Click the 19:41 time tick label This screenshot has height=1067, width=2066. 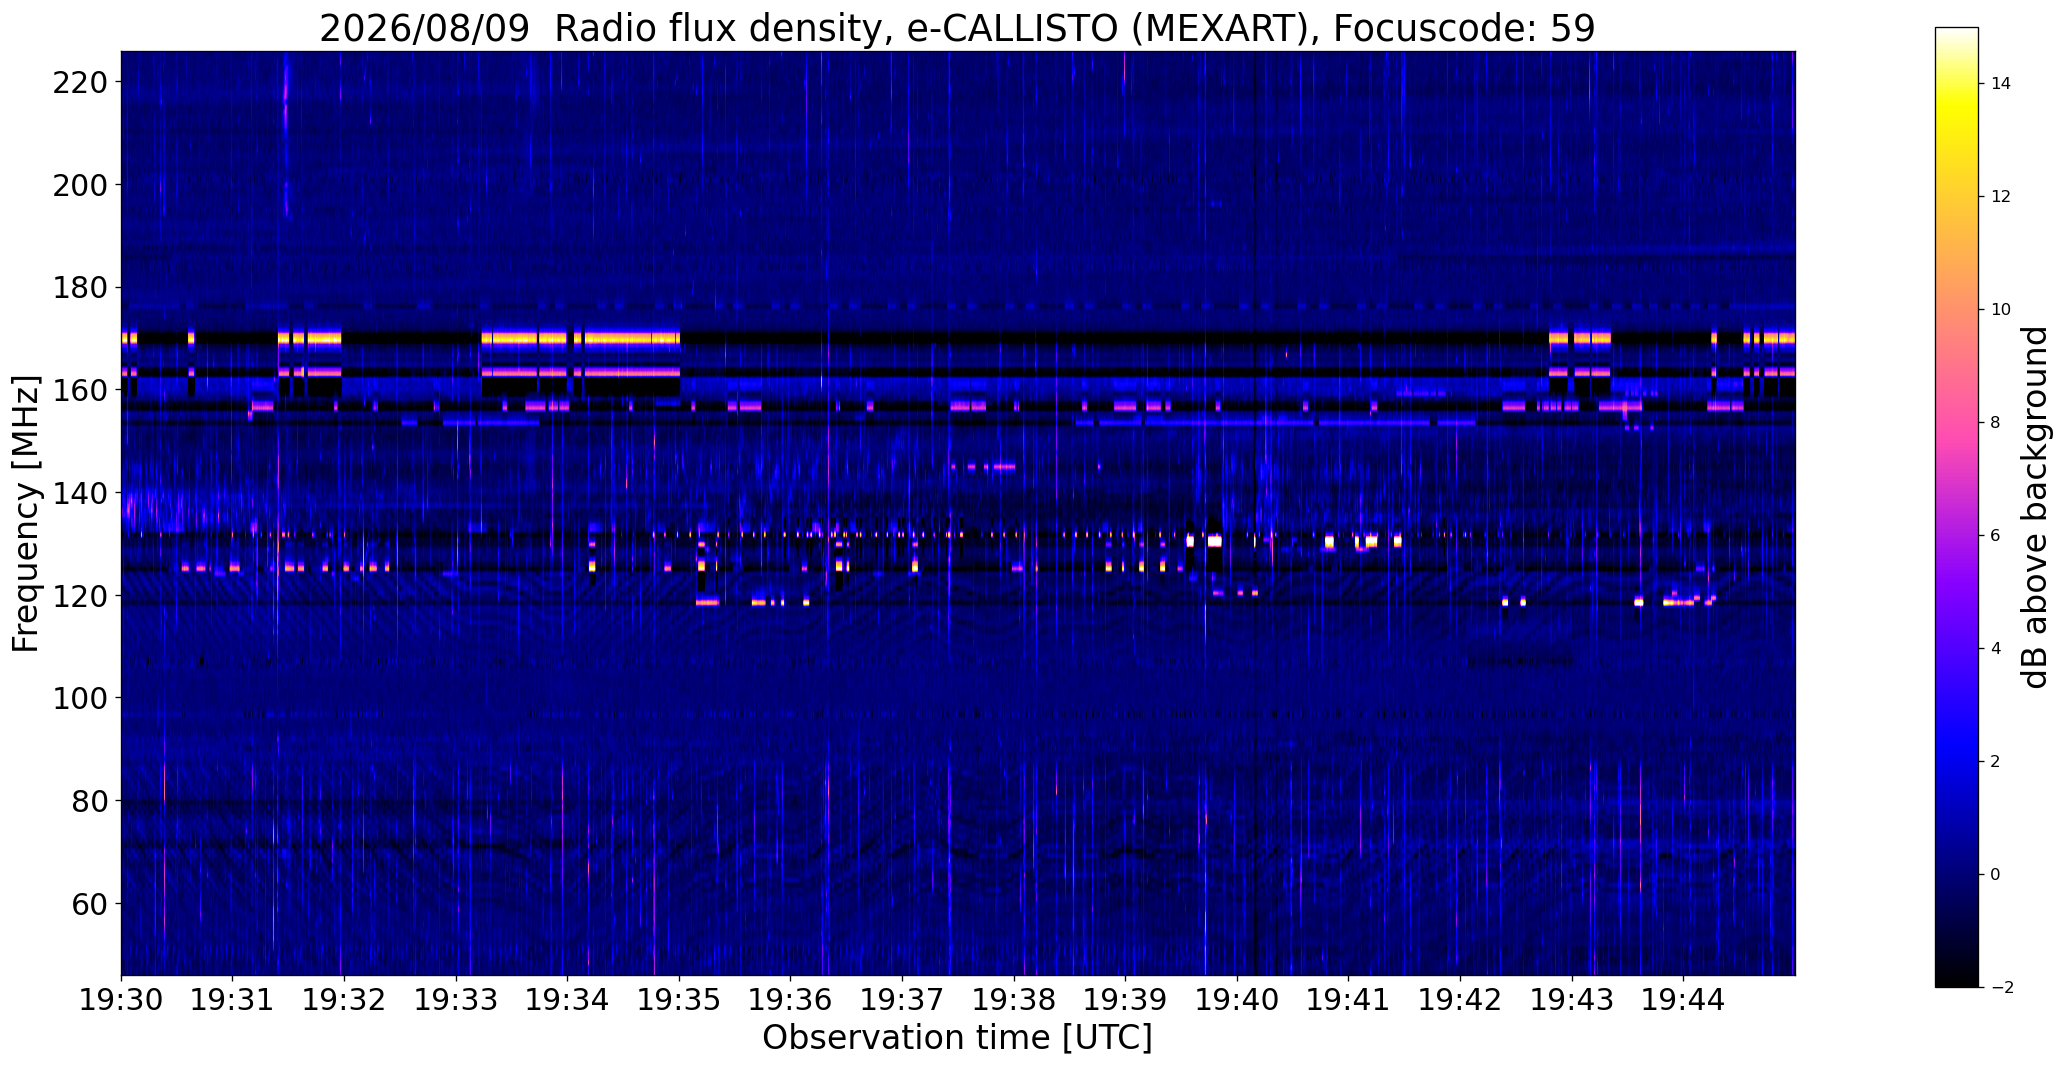tap(1349, 999)
